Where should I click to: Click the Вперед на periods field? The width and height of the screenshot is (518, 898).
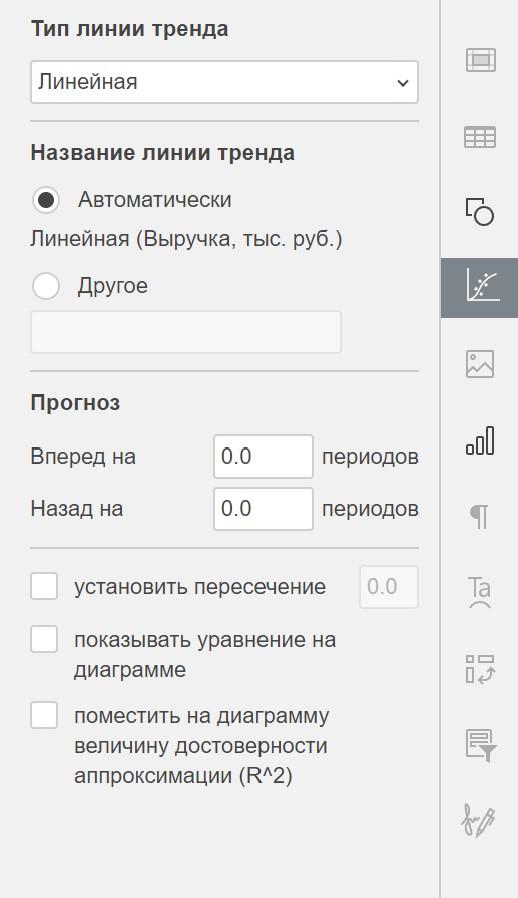(264, 456)
